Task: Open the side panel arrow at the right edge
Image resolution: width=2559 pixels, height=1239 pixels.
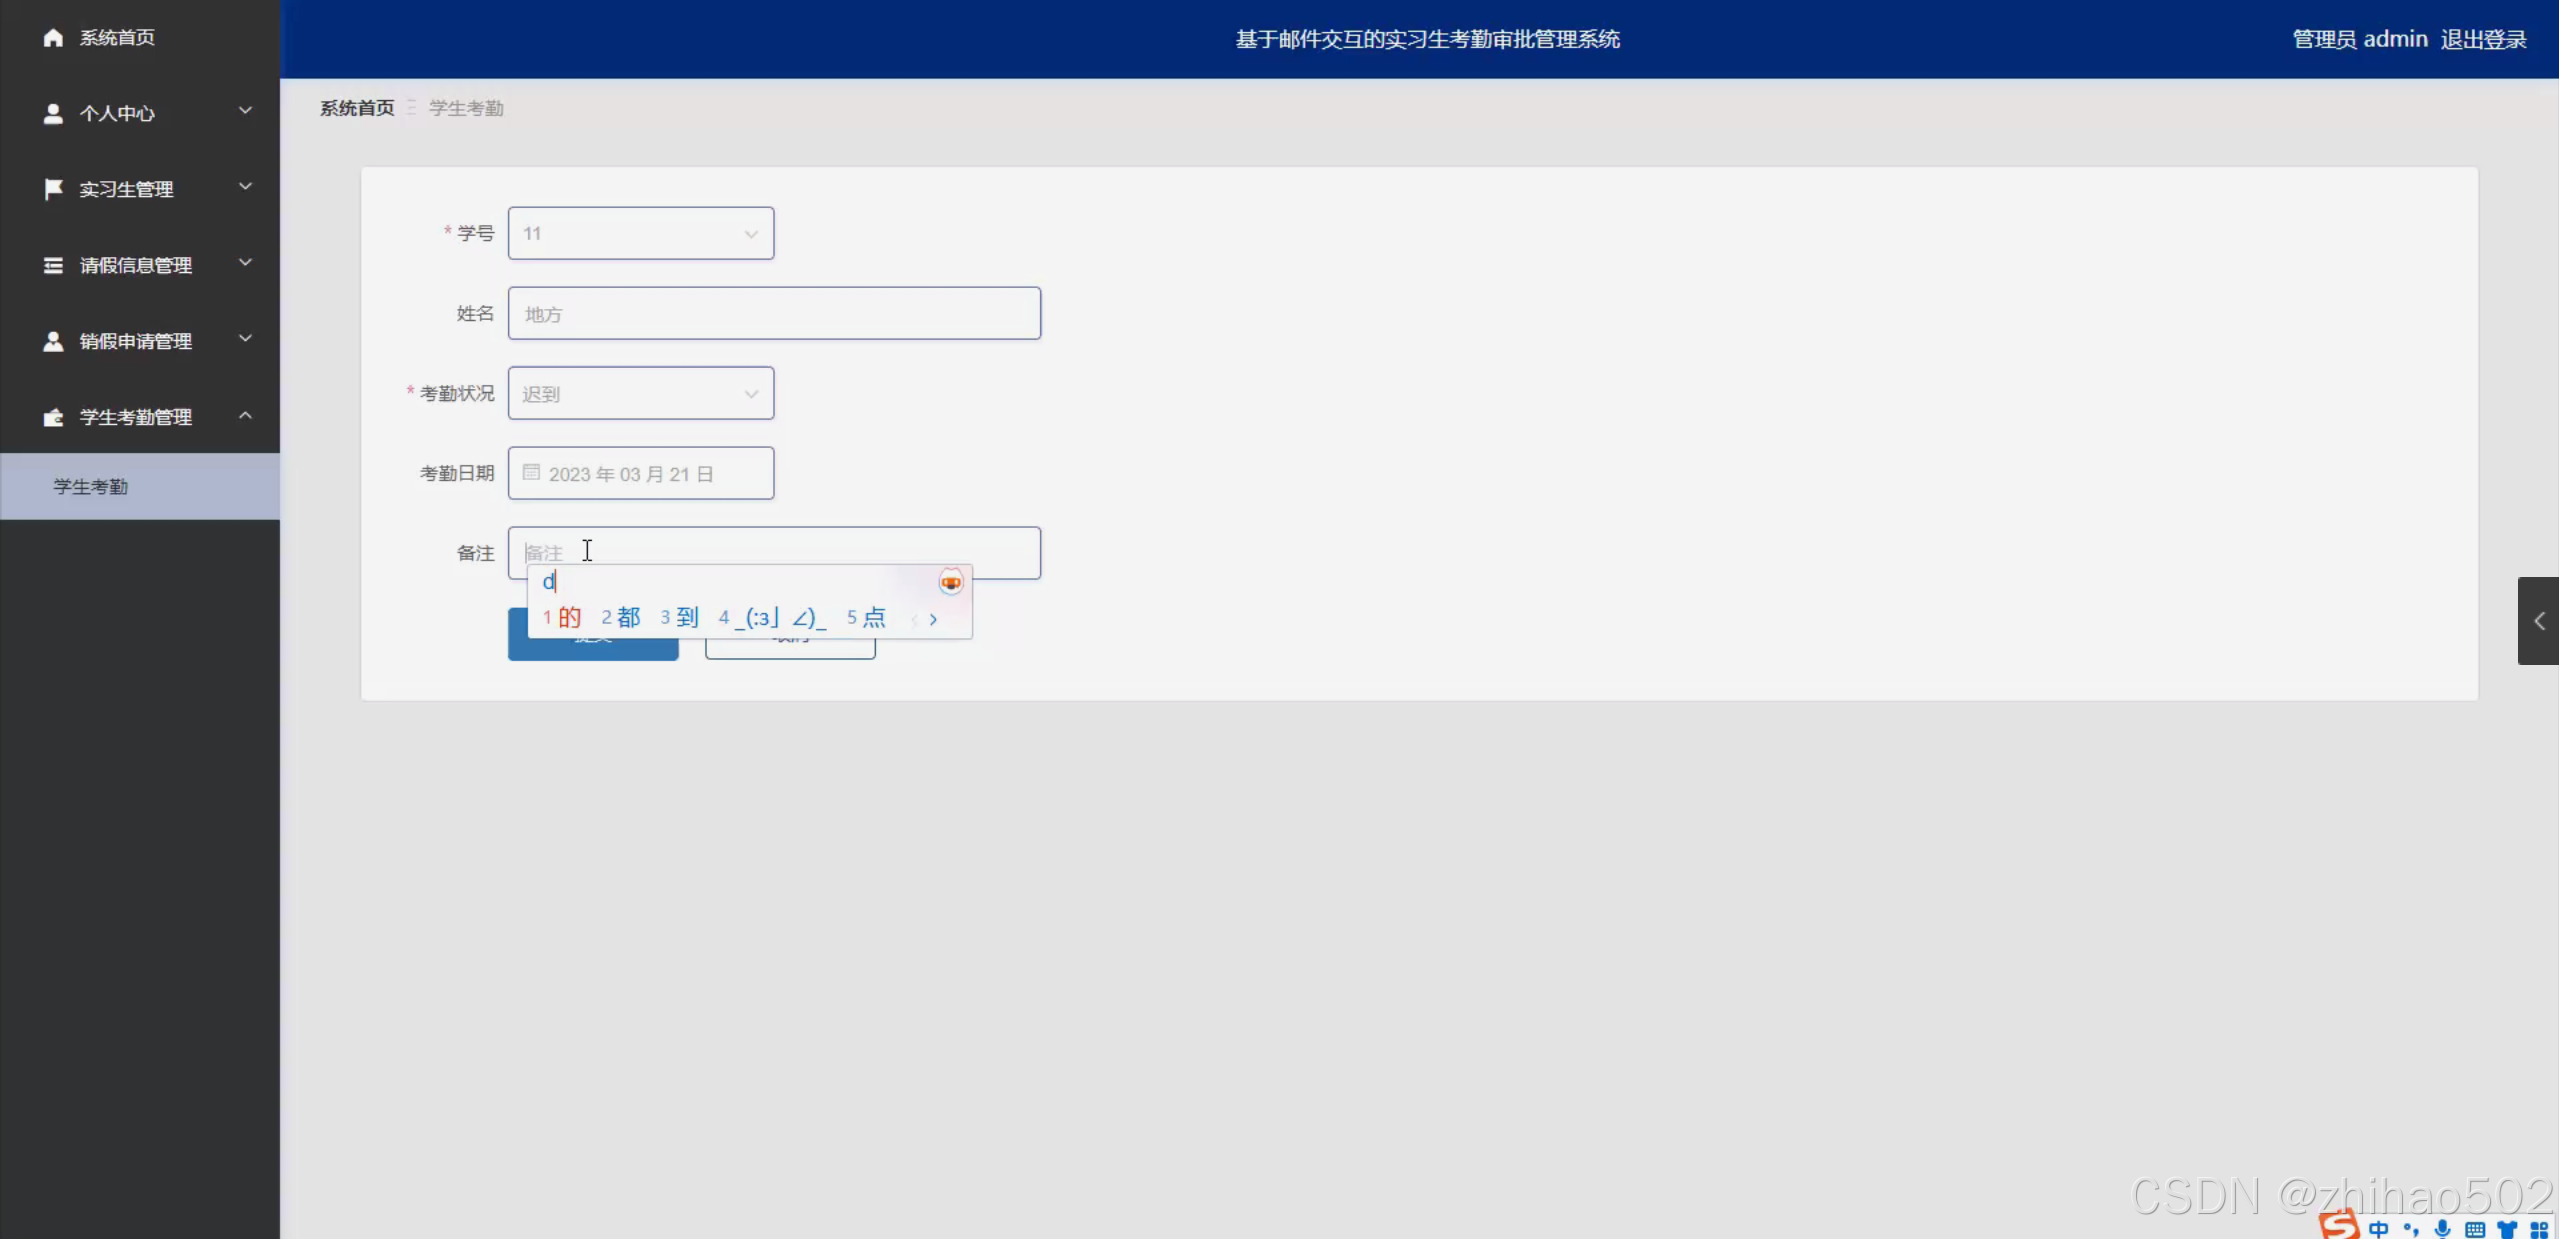Action: pos(2538,621)
